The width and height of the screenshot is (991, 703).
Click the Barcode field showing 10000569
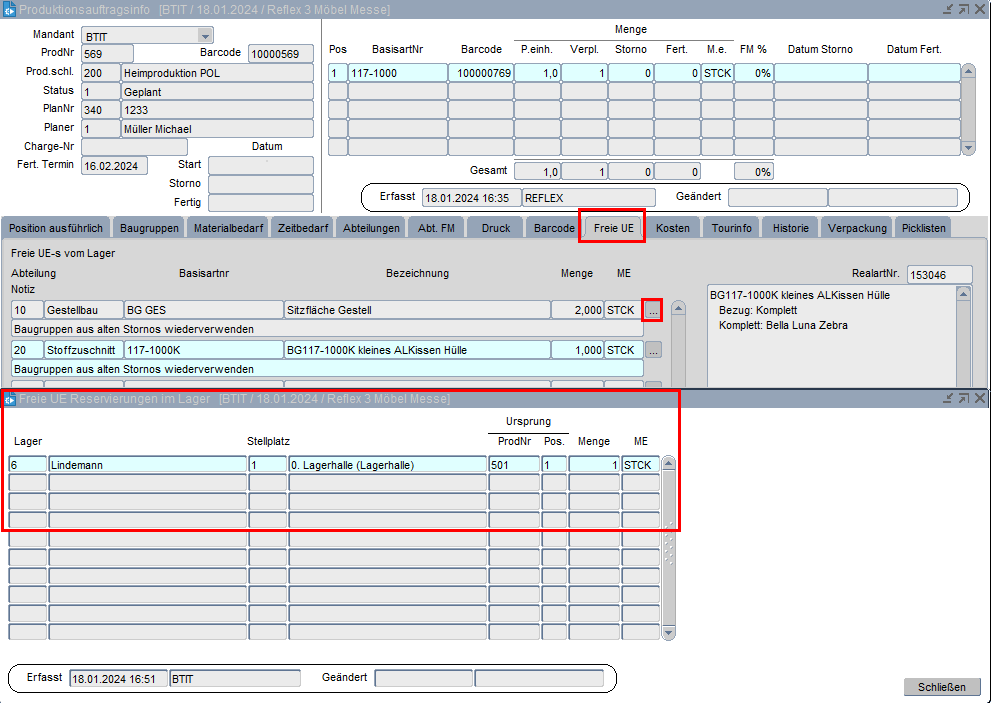point(281,54)
